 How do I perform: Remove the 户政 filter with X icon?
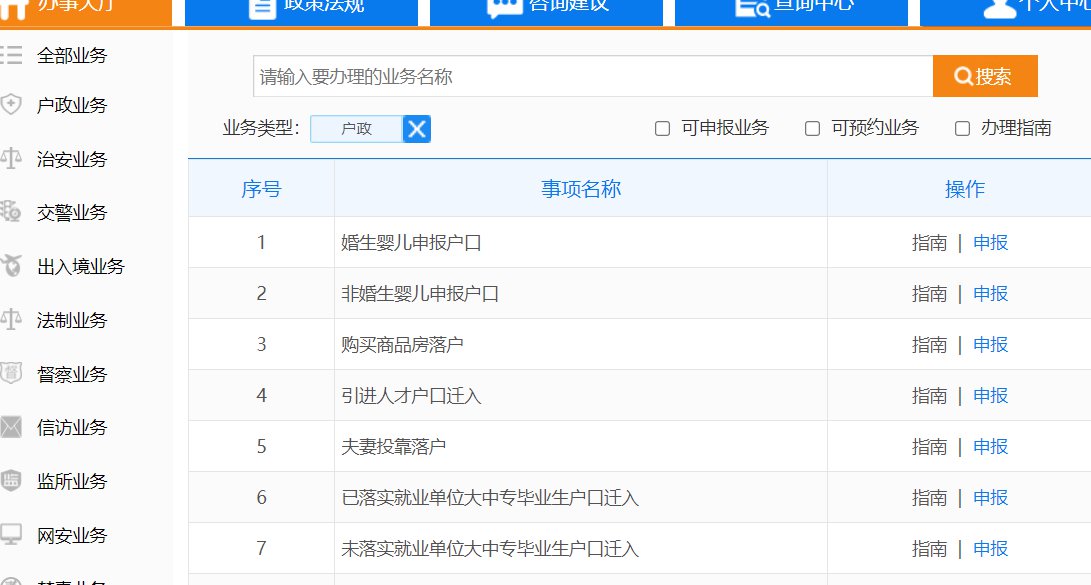coord(417,129)
